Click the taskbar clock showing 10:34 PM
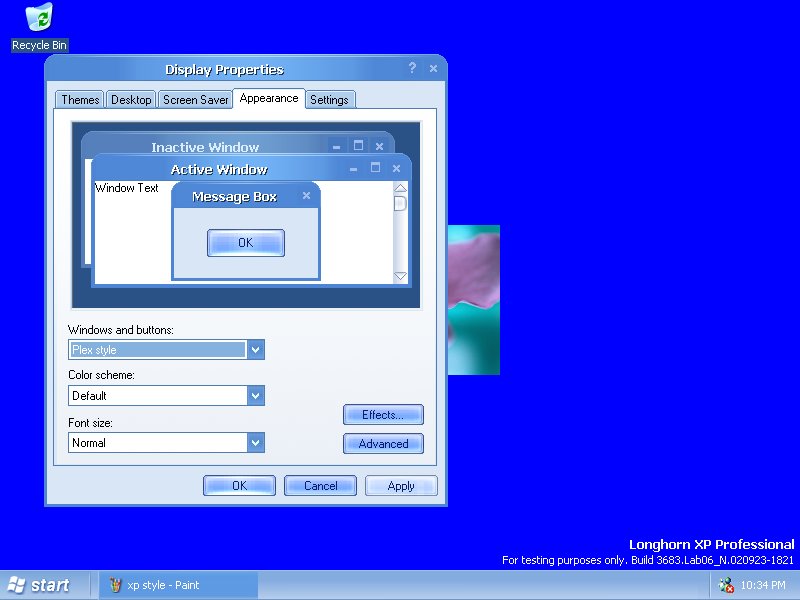This screenshot has height=600, width=800. tap(763, 585)
